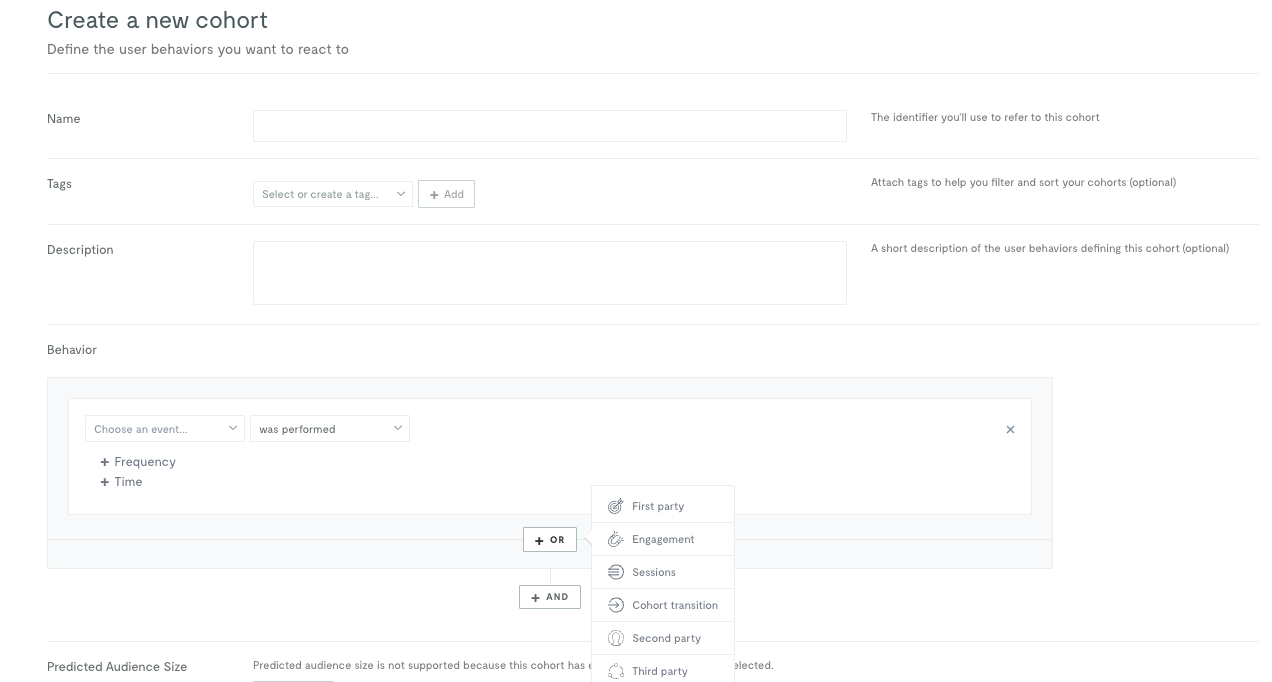The width and height of the screenshot is (1272, 682).
Task: Open the Select or create a tag dropdown
Action: pos(333,194)
